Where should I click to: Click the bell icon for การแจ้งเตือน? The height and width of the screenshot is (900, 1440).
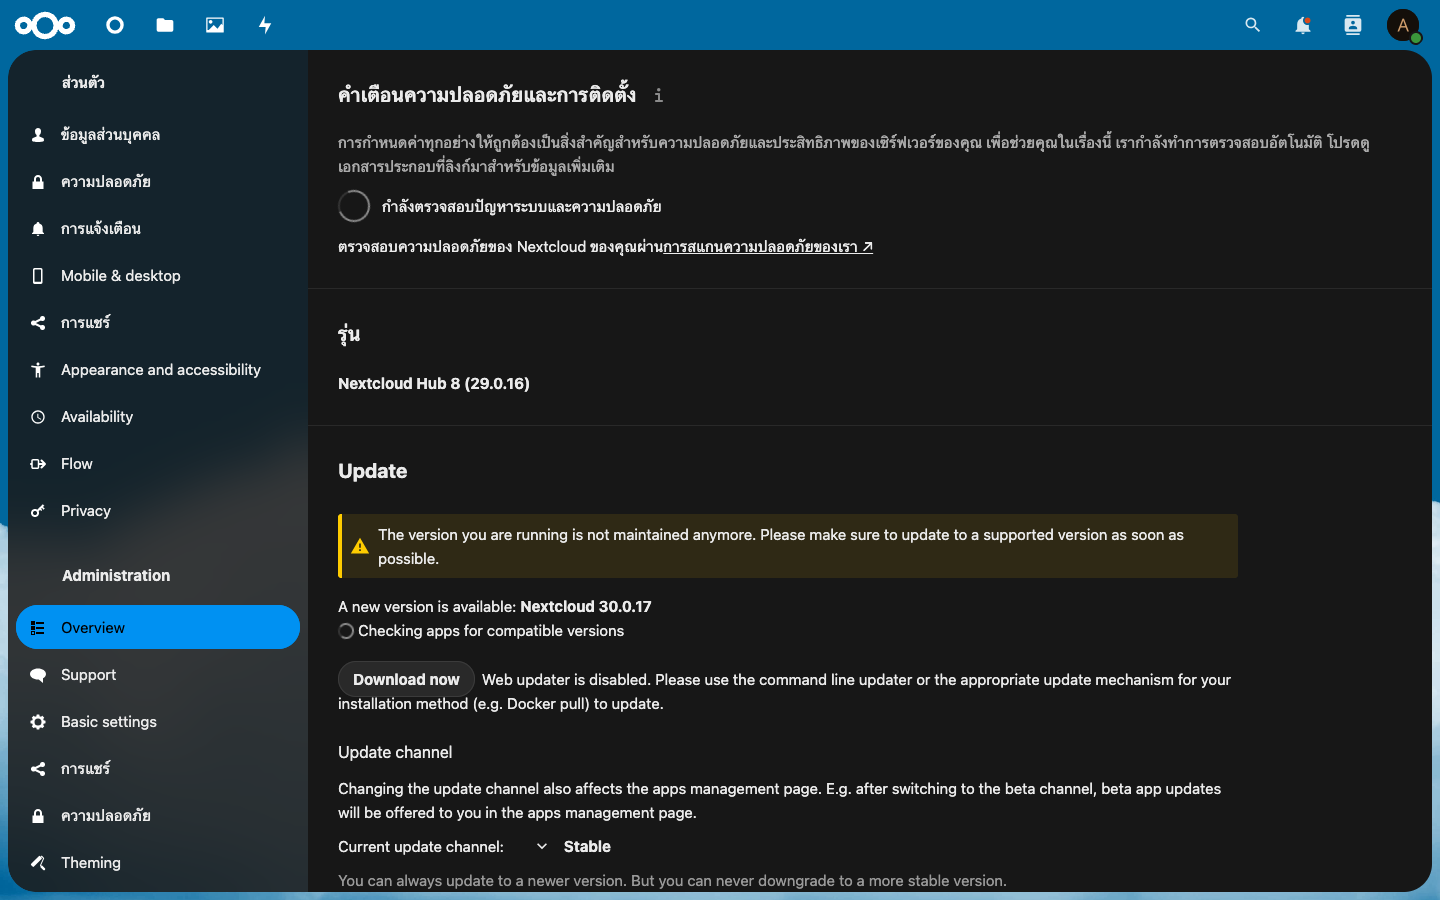pos(38,229)
